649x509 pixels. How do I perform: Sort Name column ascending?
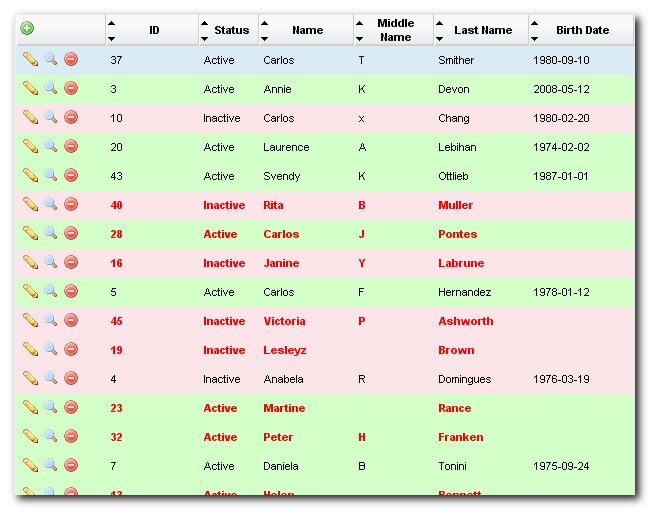(x=264, y=23)
